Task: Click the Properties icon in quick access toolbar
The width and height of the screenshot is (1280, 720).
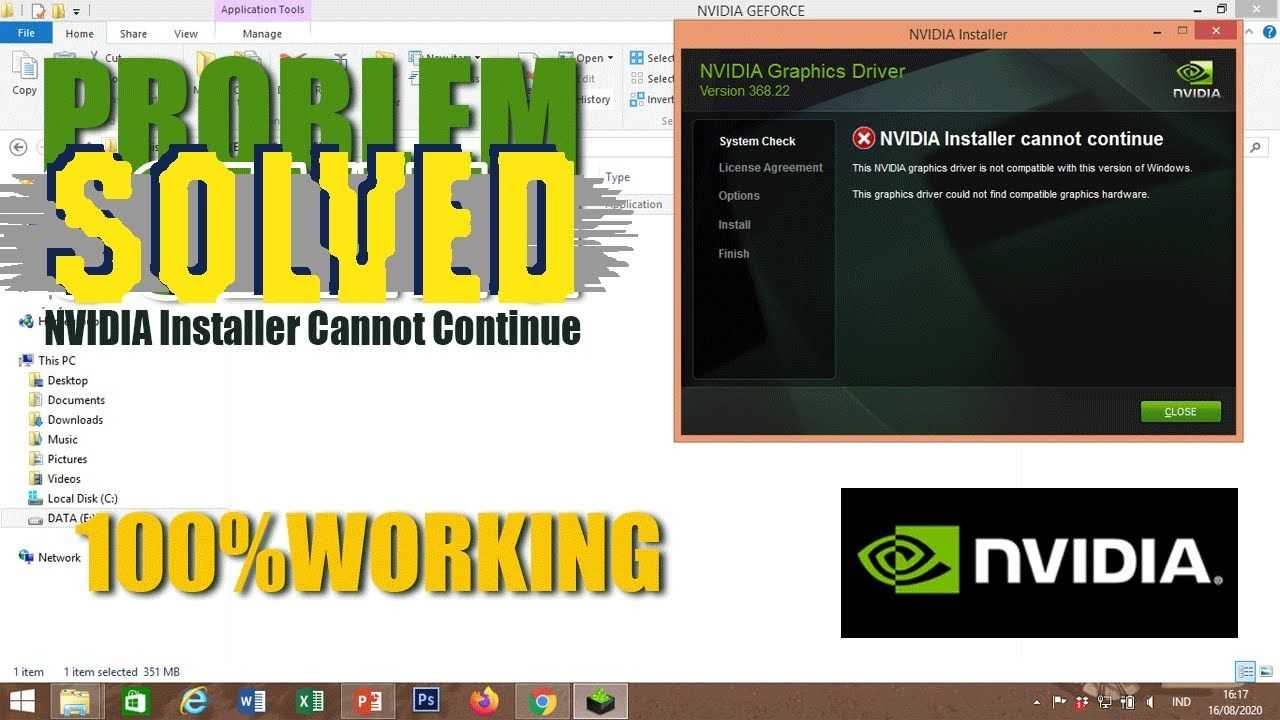Action: (x=38, y=11)
